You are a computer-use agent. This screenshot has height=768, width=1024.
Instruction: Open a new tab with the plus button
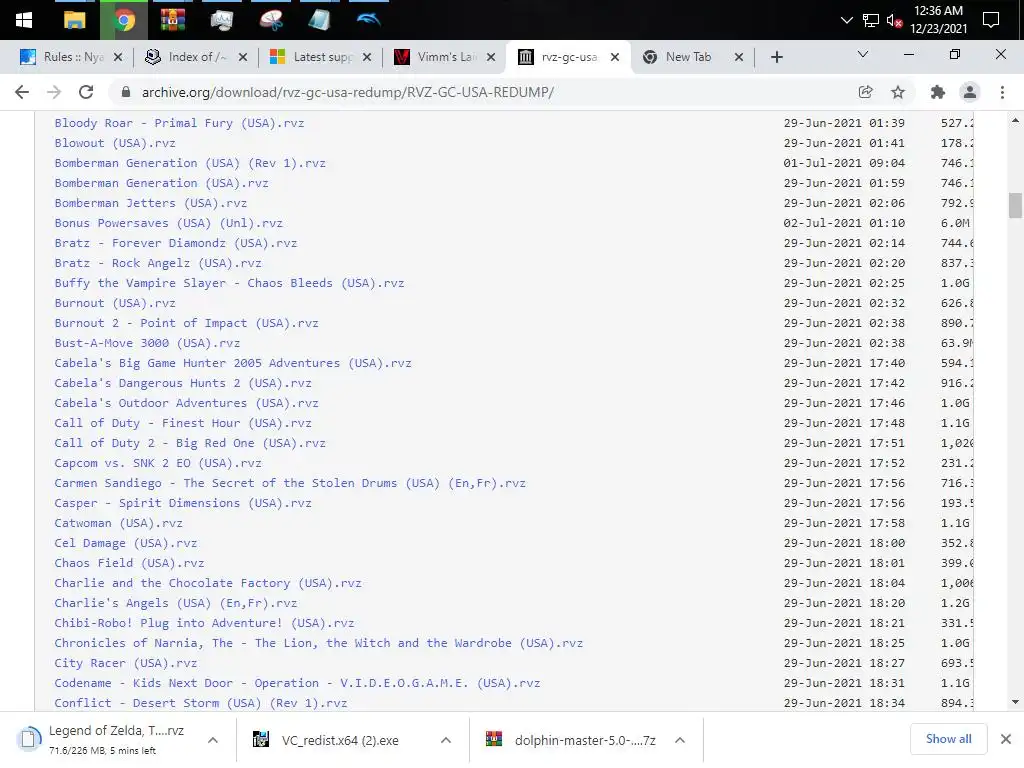point(776,57)
